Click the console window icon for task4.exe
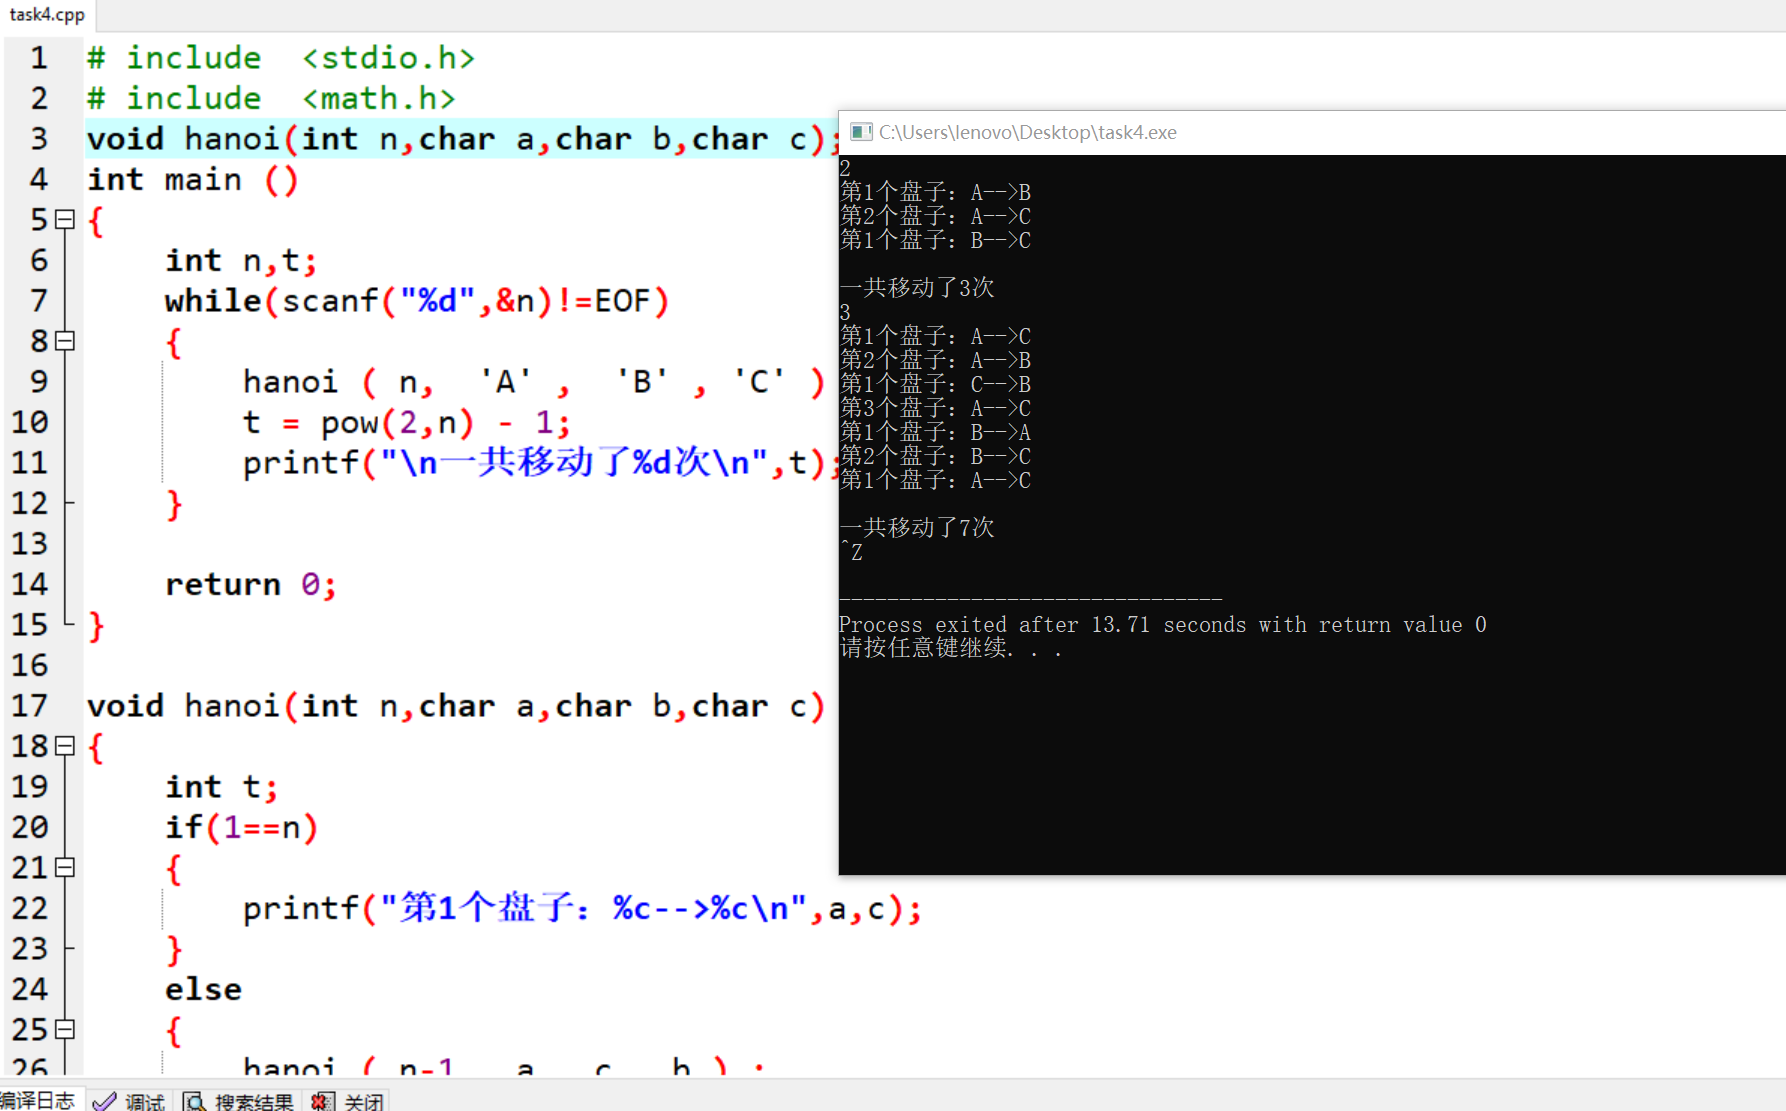This screenshot has width=1786, height=1111. tap(861, 132)
